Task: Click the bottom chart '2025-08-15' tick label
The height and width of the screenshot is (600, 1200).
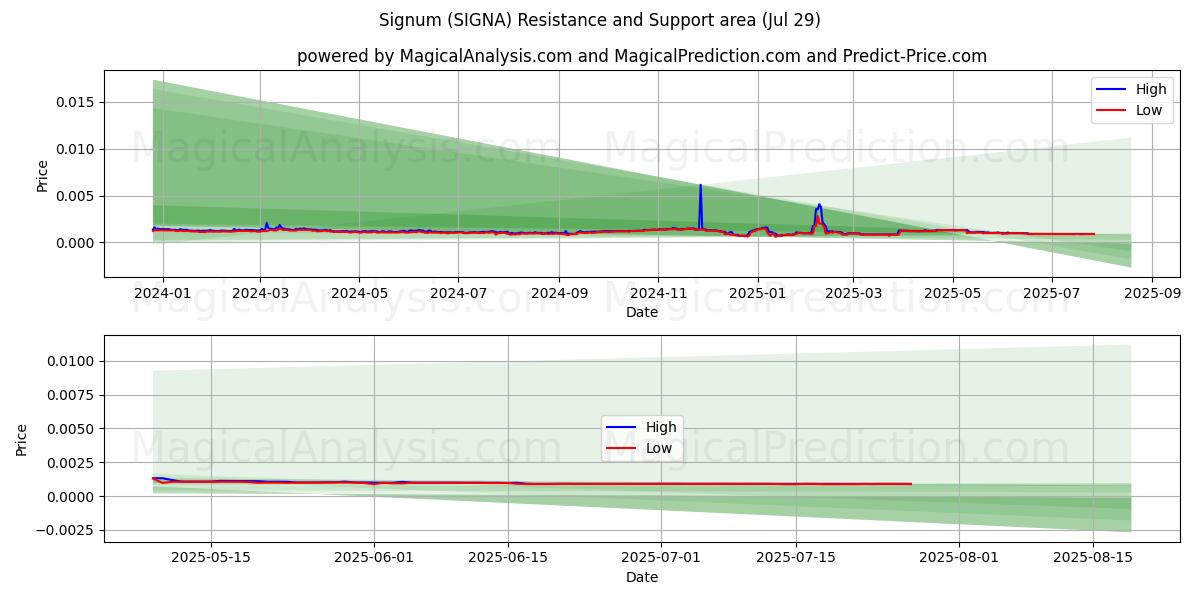Action: click(1093, 559)
